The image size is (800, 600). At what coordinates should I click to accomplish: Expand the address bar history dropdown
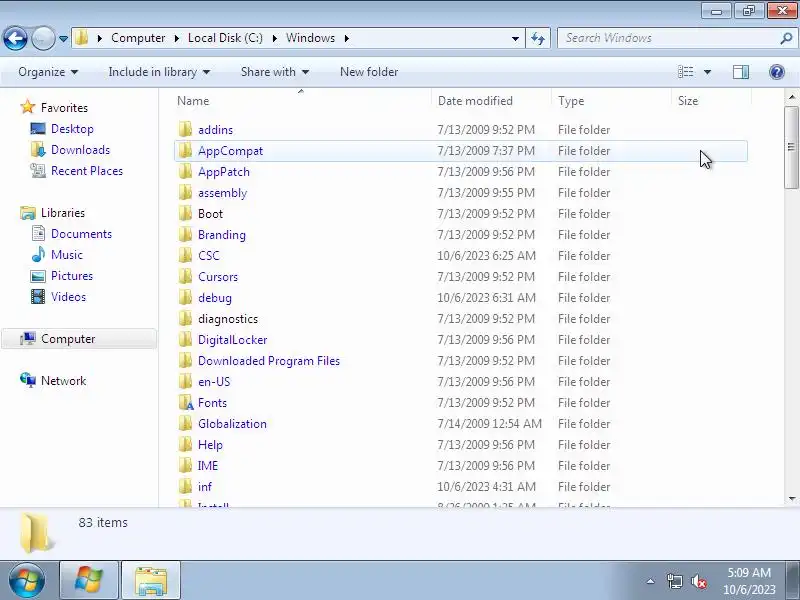coord(515,38)
